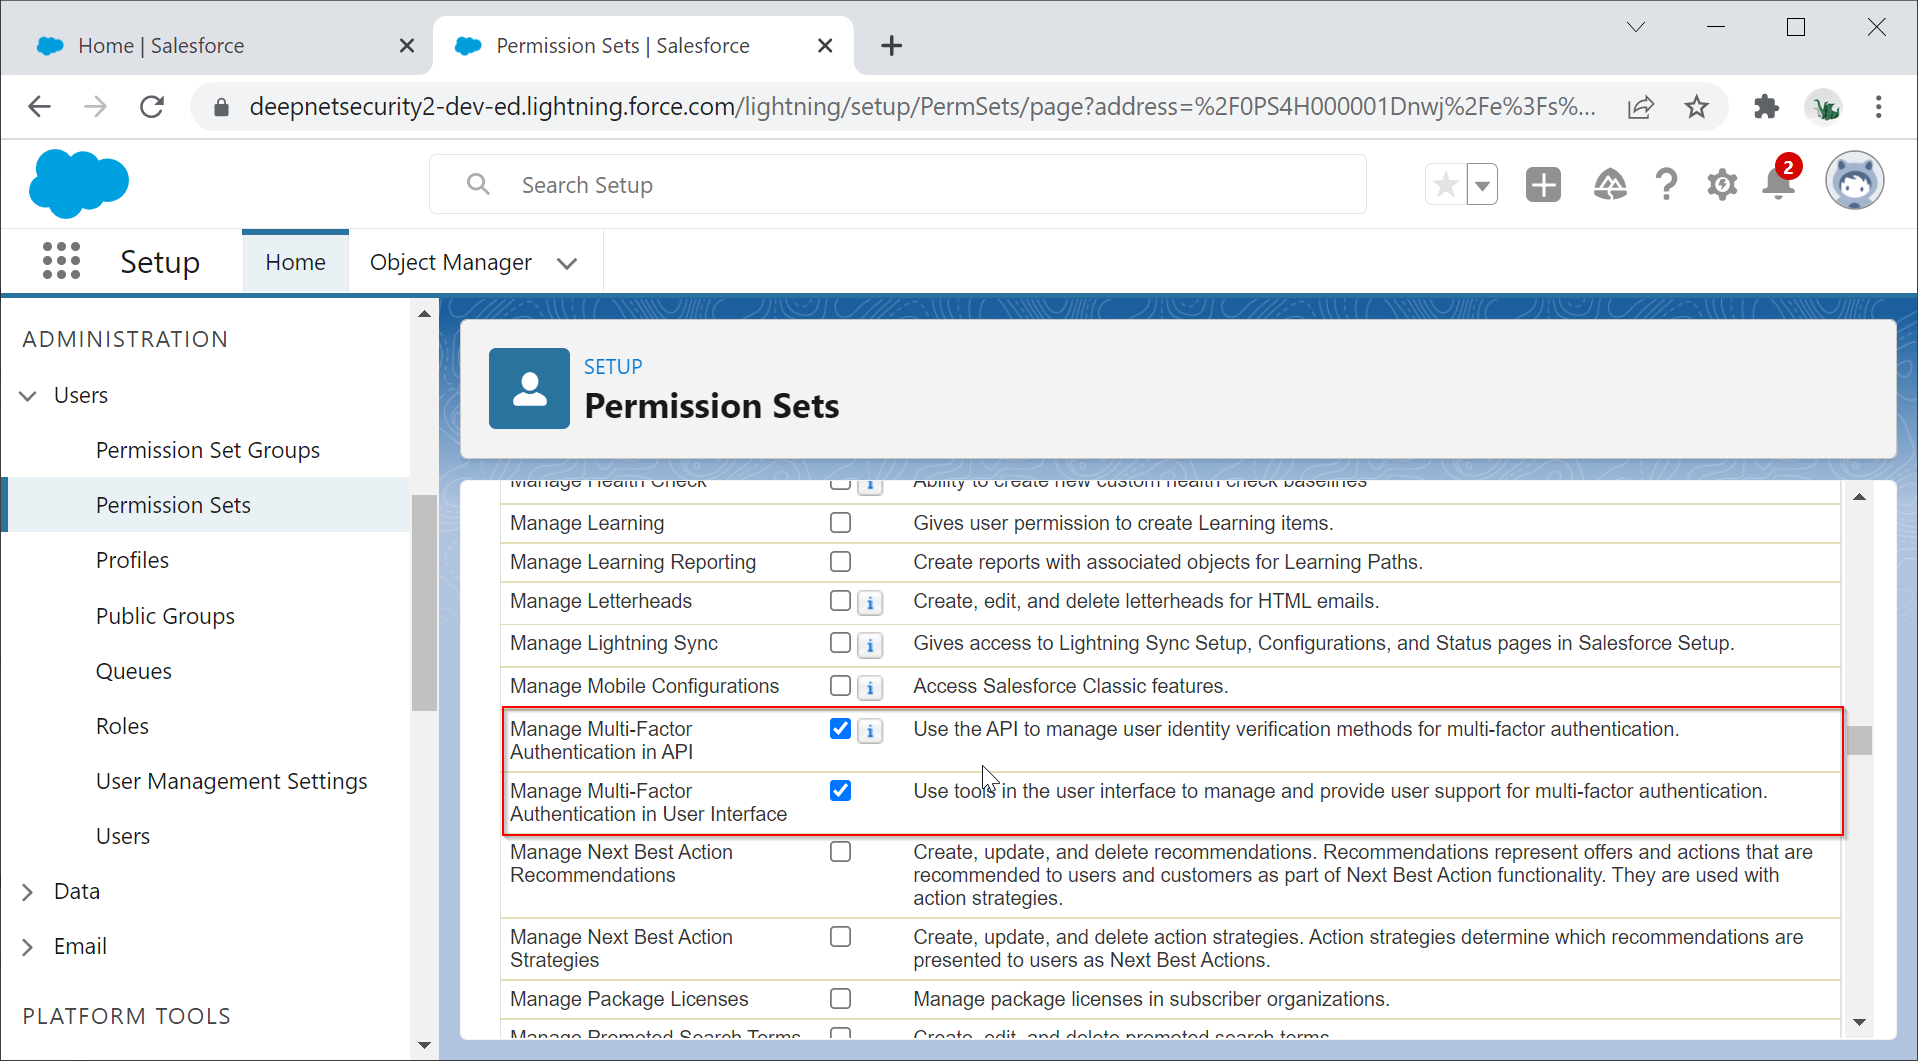Expand the Data section in sidebar
This screenshot has width=1918, height=1061.
click(28, 892)
